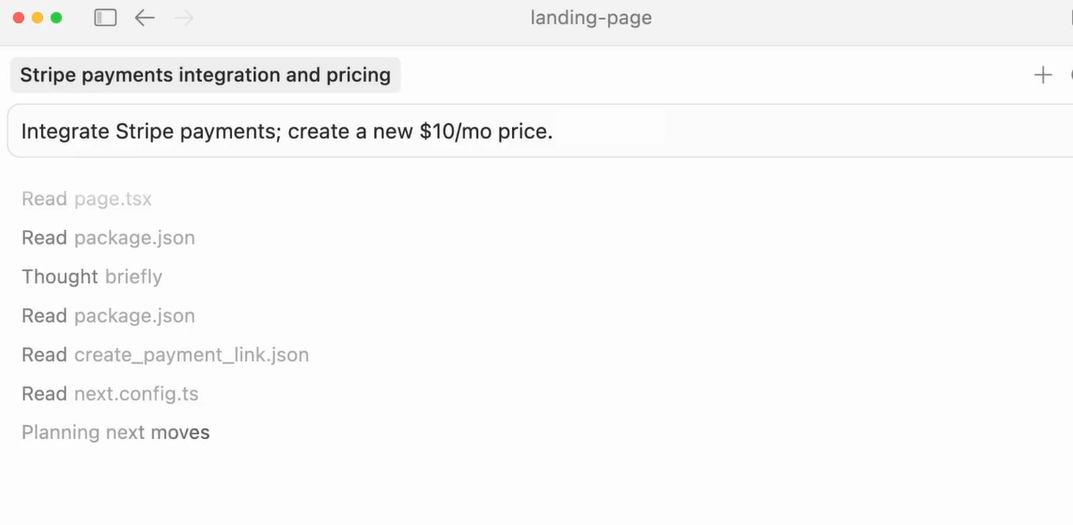The height and width of the screenshot is (525, 1073).
Task: Click the landing-page window title
Action: pyautogui.click(x=591, y=18)
